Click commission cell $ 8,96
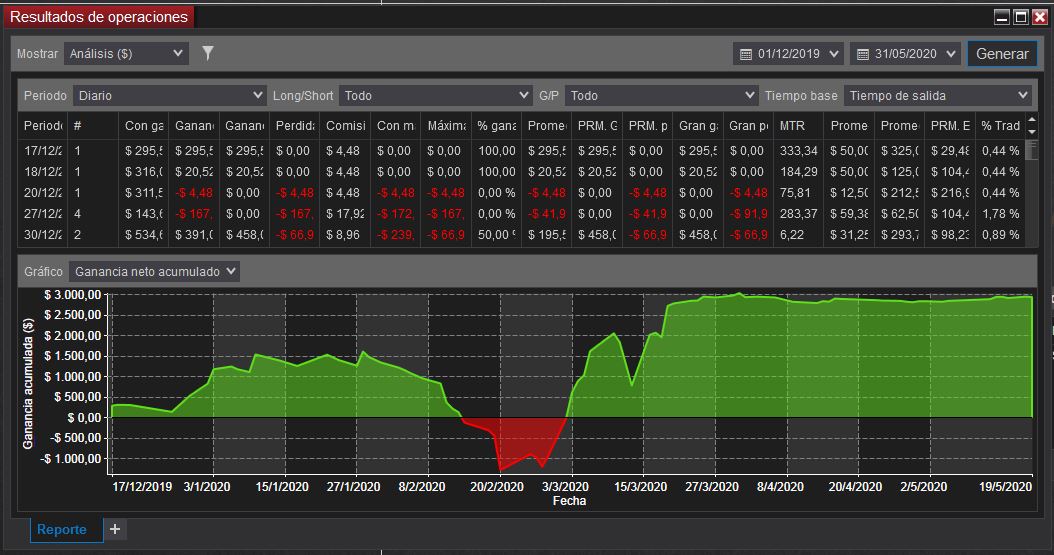The height and width of the screenshot is (555, 1054). (x=343, y=234)
